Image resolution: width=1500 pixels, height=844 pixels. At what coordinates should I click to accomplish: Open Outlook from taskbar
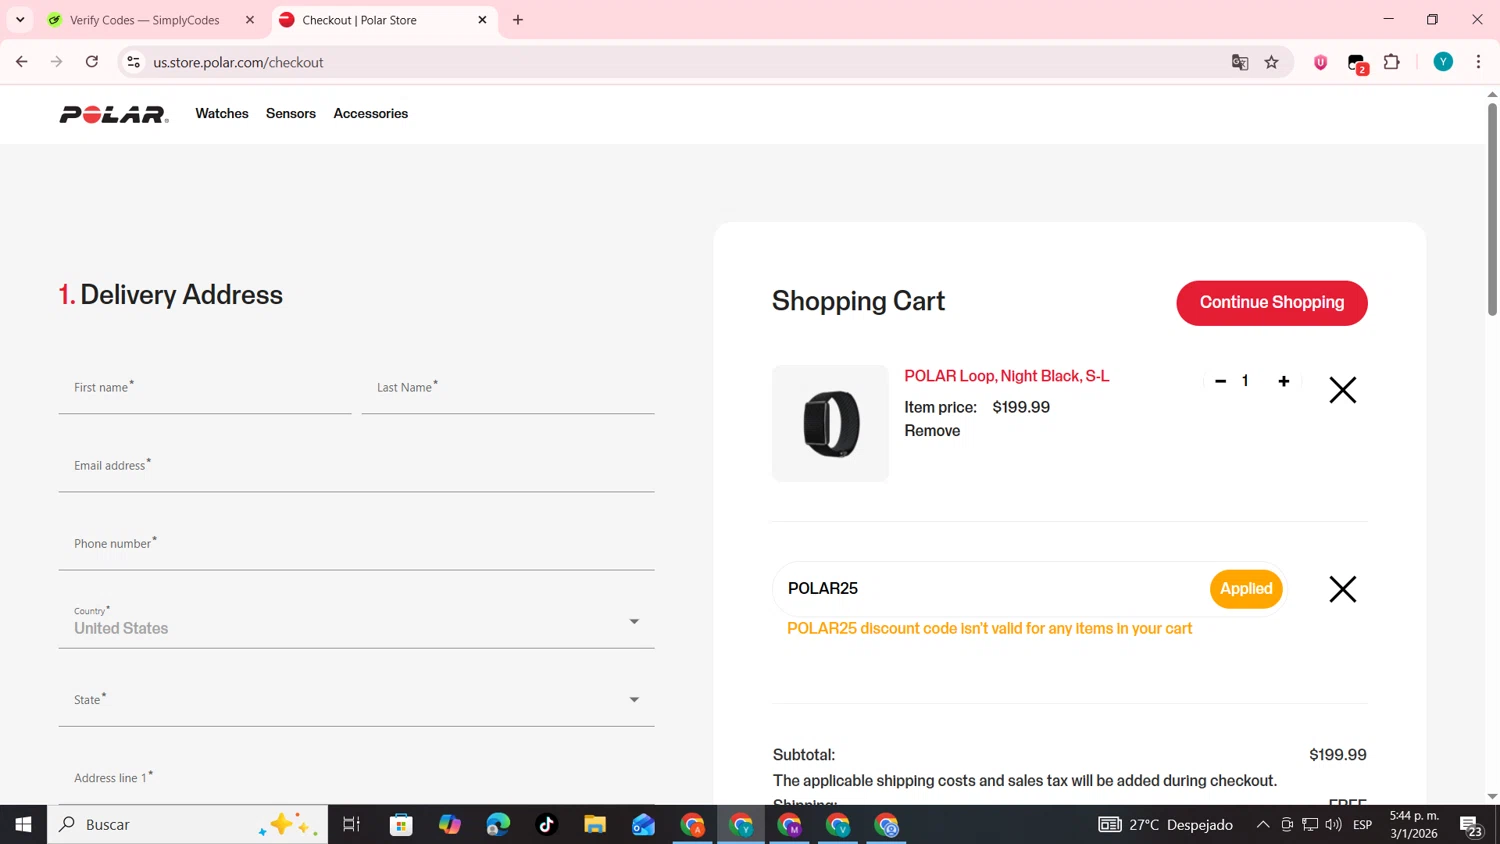(x=643, y=825)
